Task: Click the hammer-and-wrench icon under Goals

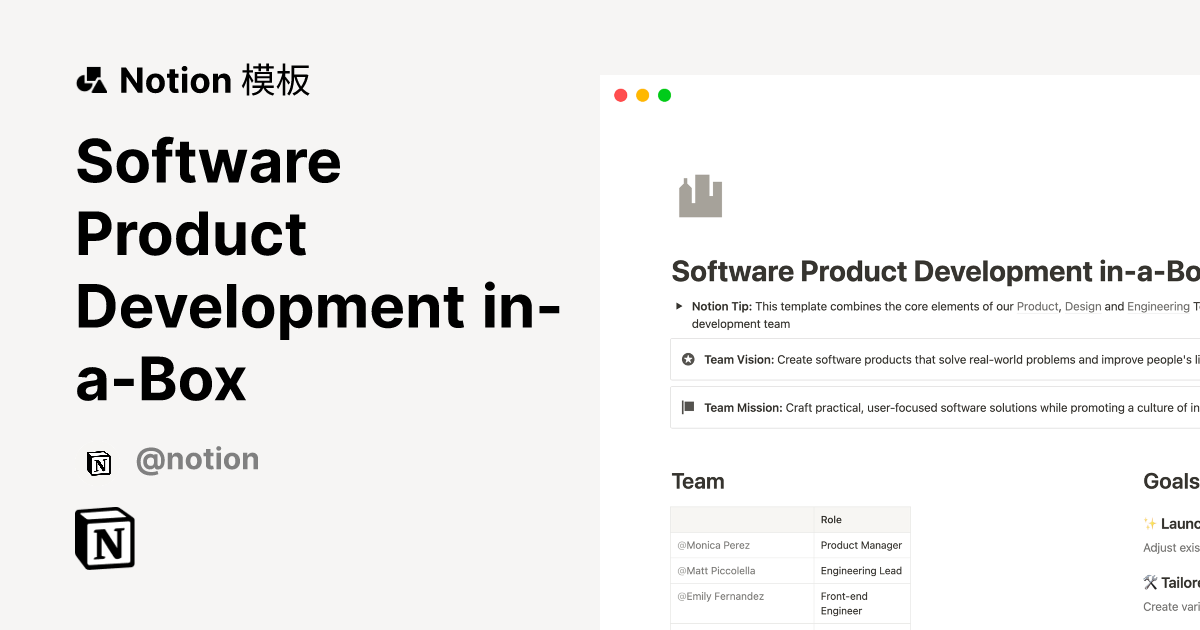Action: click(x=1150, y=582)
